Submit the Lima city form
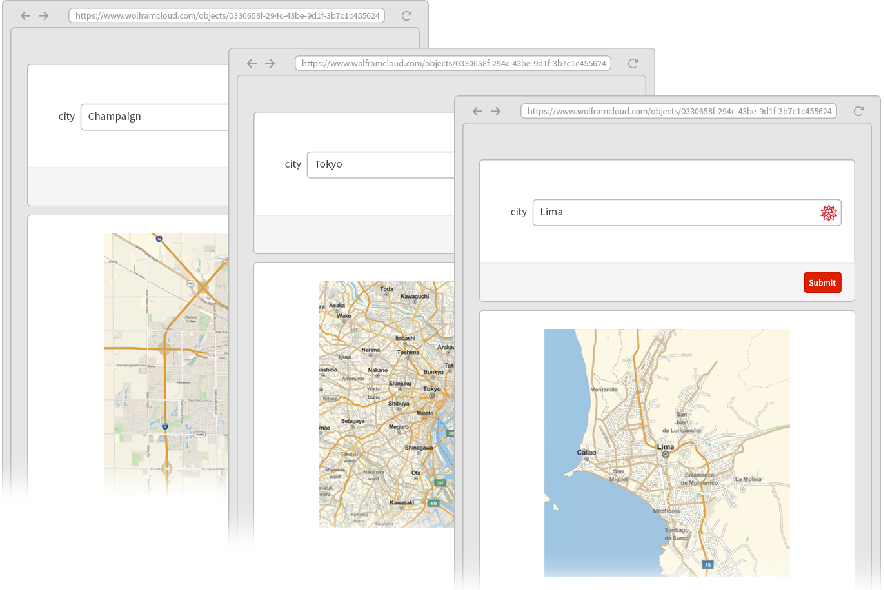This screenshot has width=884, height=590. click(x=822, y=283)
